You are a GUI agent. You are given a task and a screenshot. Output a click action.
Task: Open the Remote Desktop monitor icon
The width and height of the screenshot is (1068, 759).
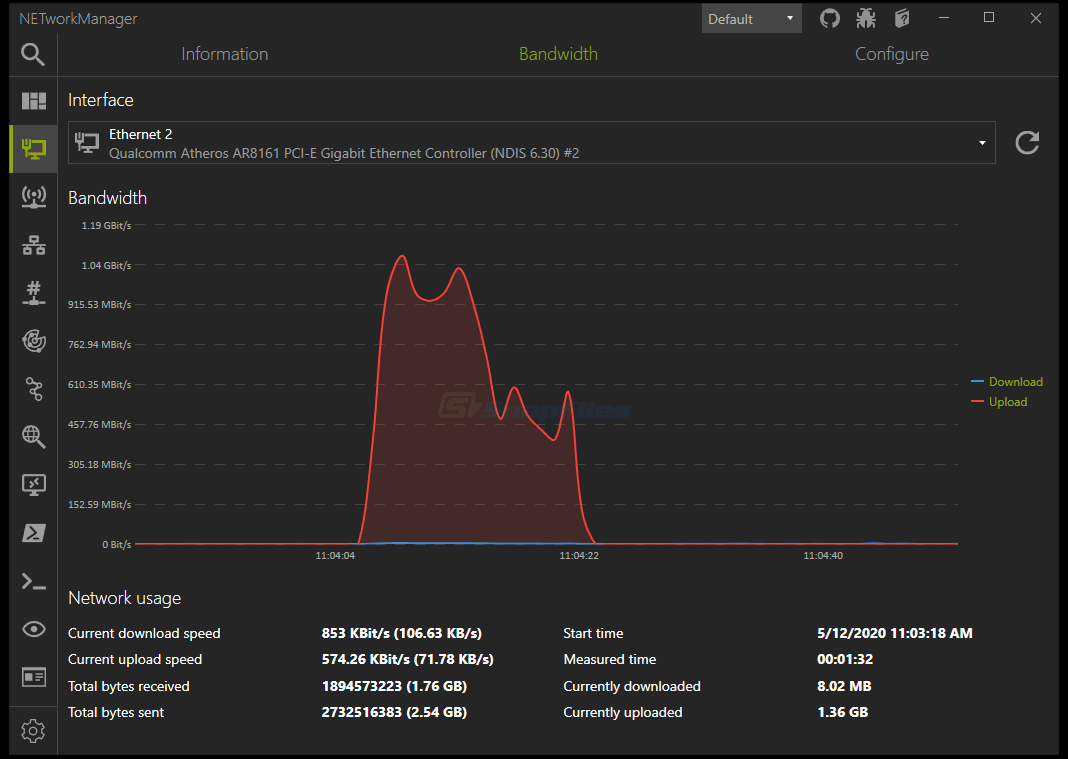[x=33, y=484]
